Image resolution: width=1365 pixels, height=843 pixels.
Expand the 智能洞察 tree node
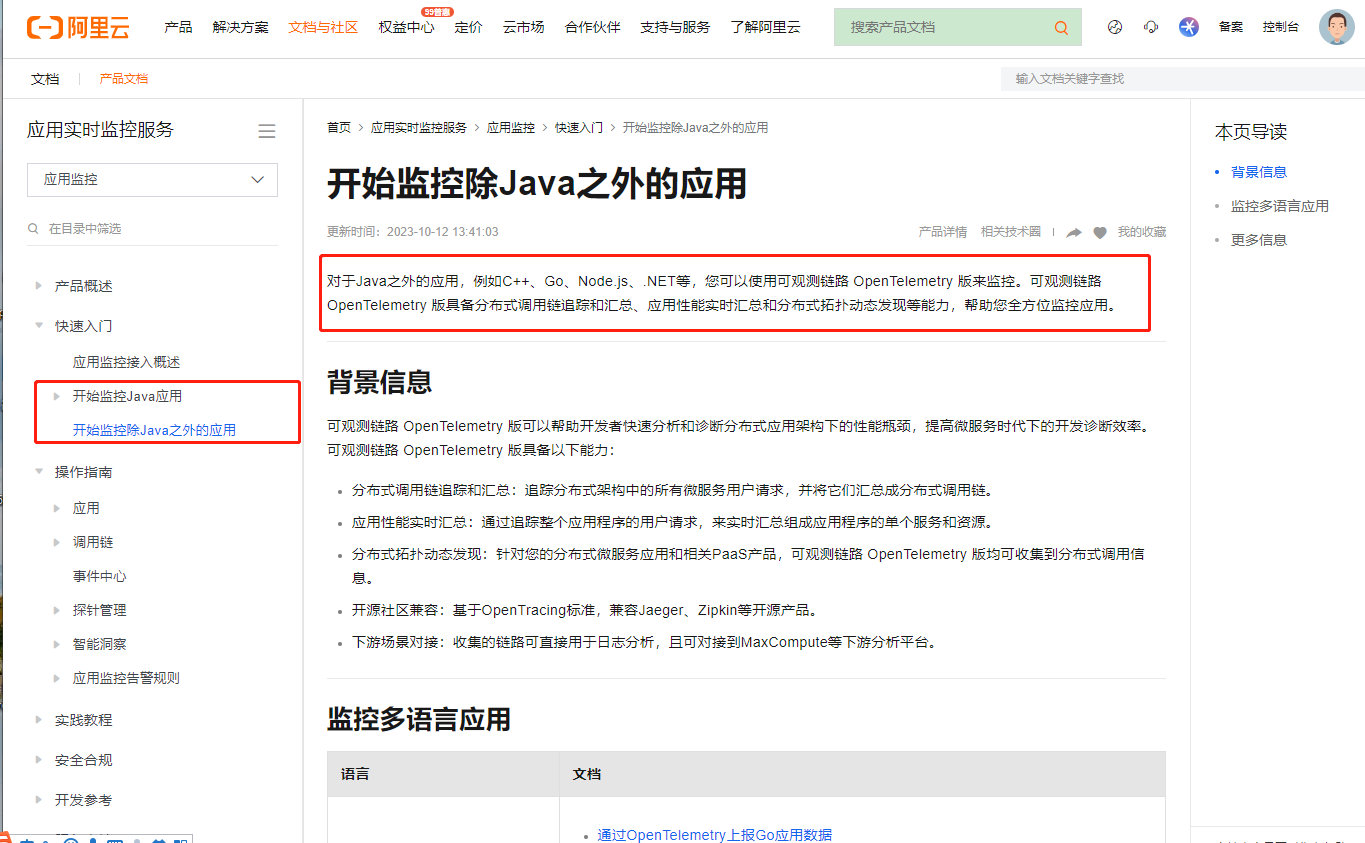(57, 645)
